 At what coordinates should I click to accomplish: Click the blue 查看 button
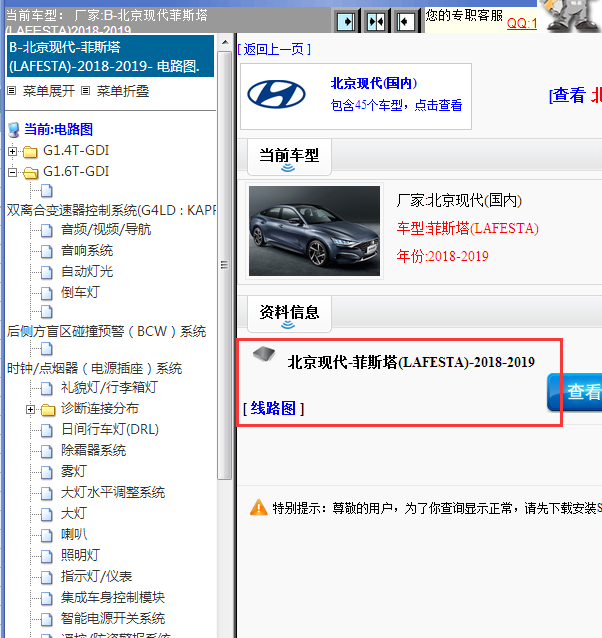574,392
